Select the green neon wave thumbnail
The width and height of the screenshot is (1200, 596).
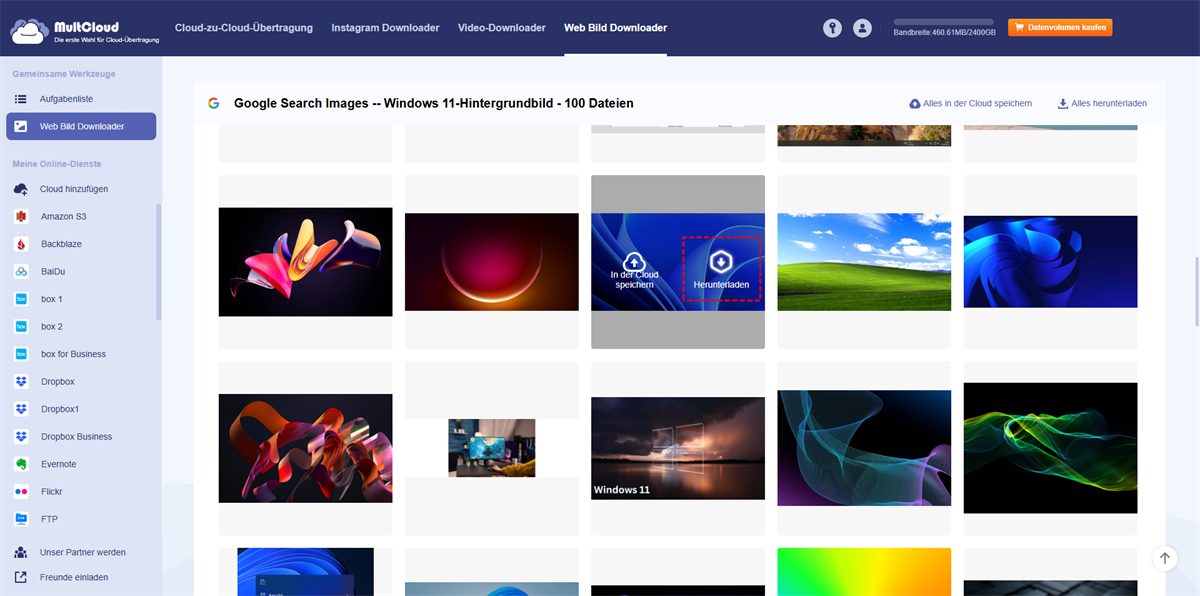tap(1050, 448)
